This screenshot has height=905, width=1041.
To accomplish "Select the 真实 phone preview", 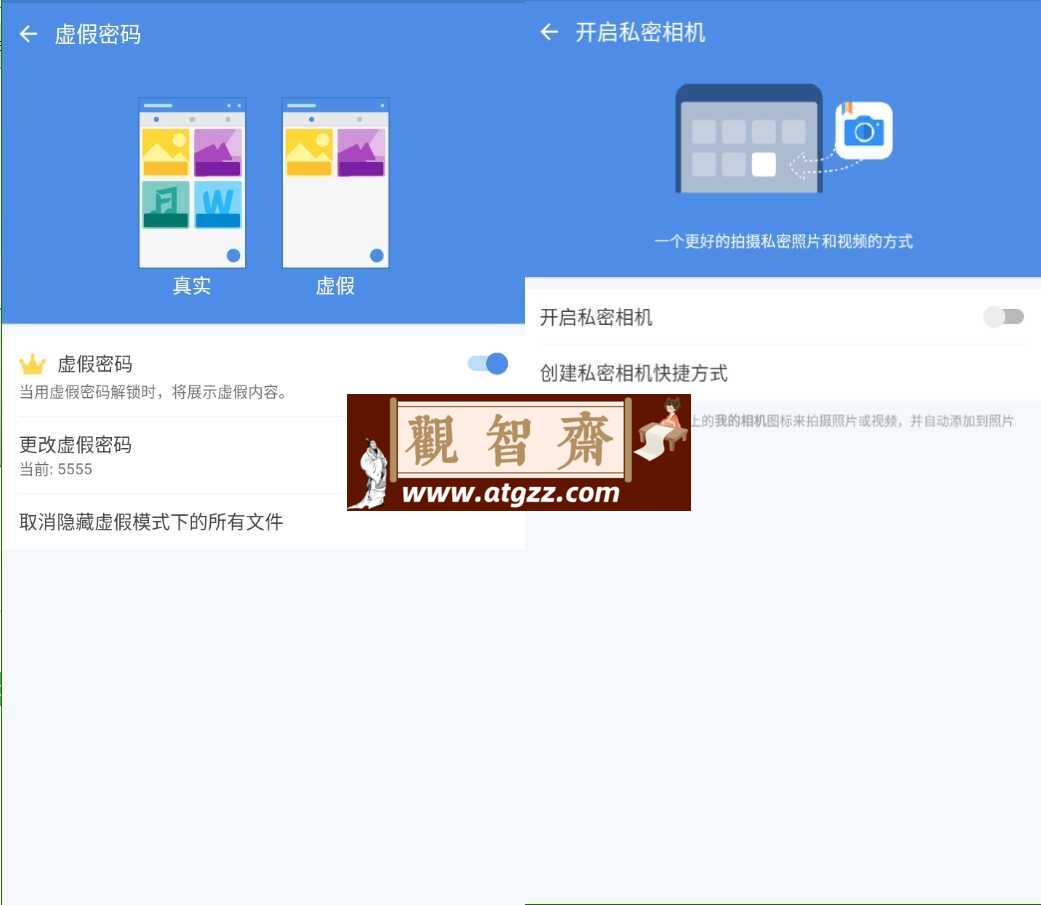I will coord(192,183).
